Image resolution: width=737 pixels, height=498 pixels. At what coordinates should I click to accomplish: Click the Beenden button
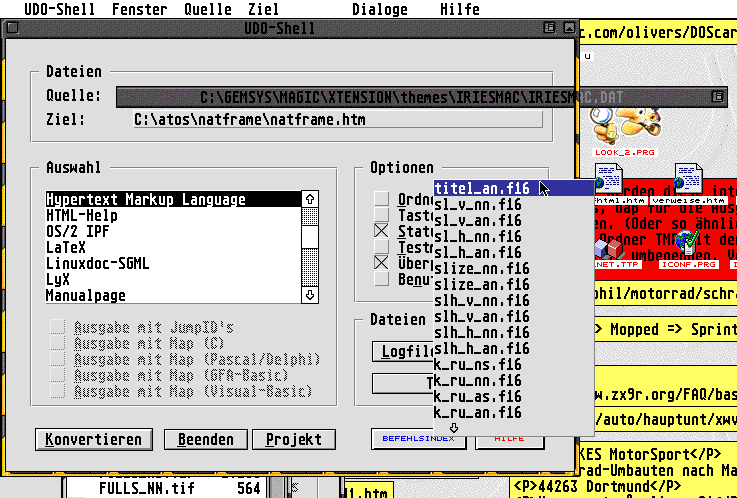click(x=206, y=439)
